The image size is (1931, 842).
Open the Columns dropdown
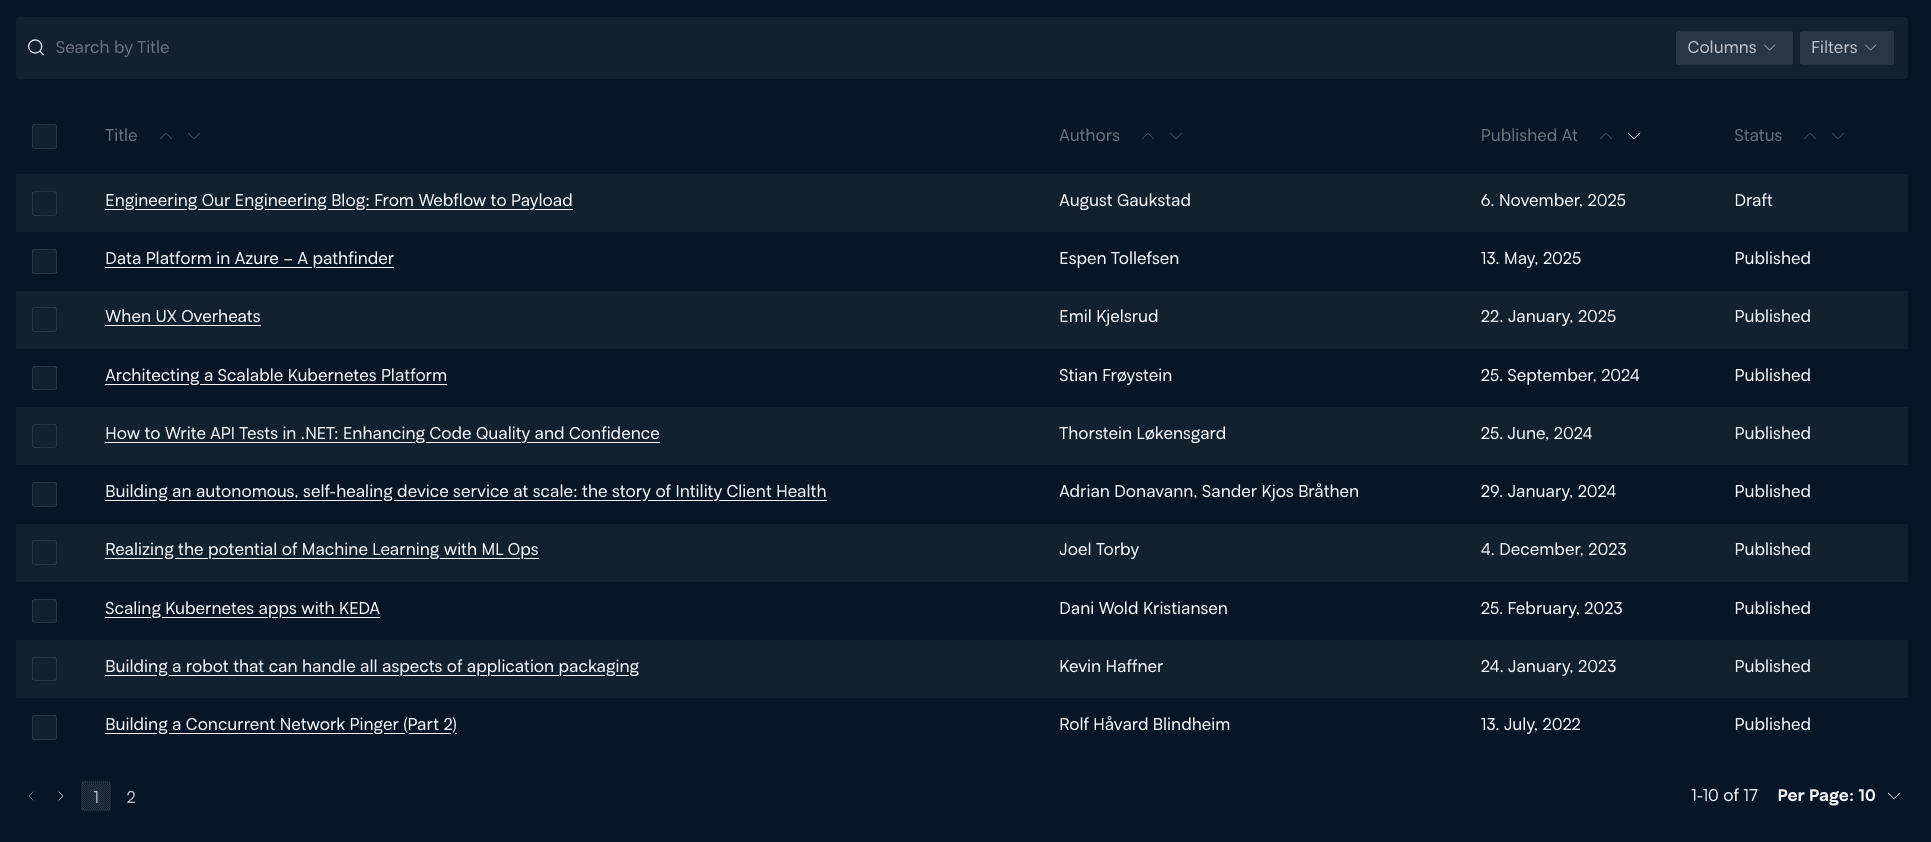click(1733, 47)
